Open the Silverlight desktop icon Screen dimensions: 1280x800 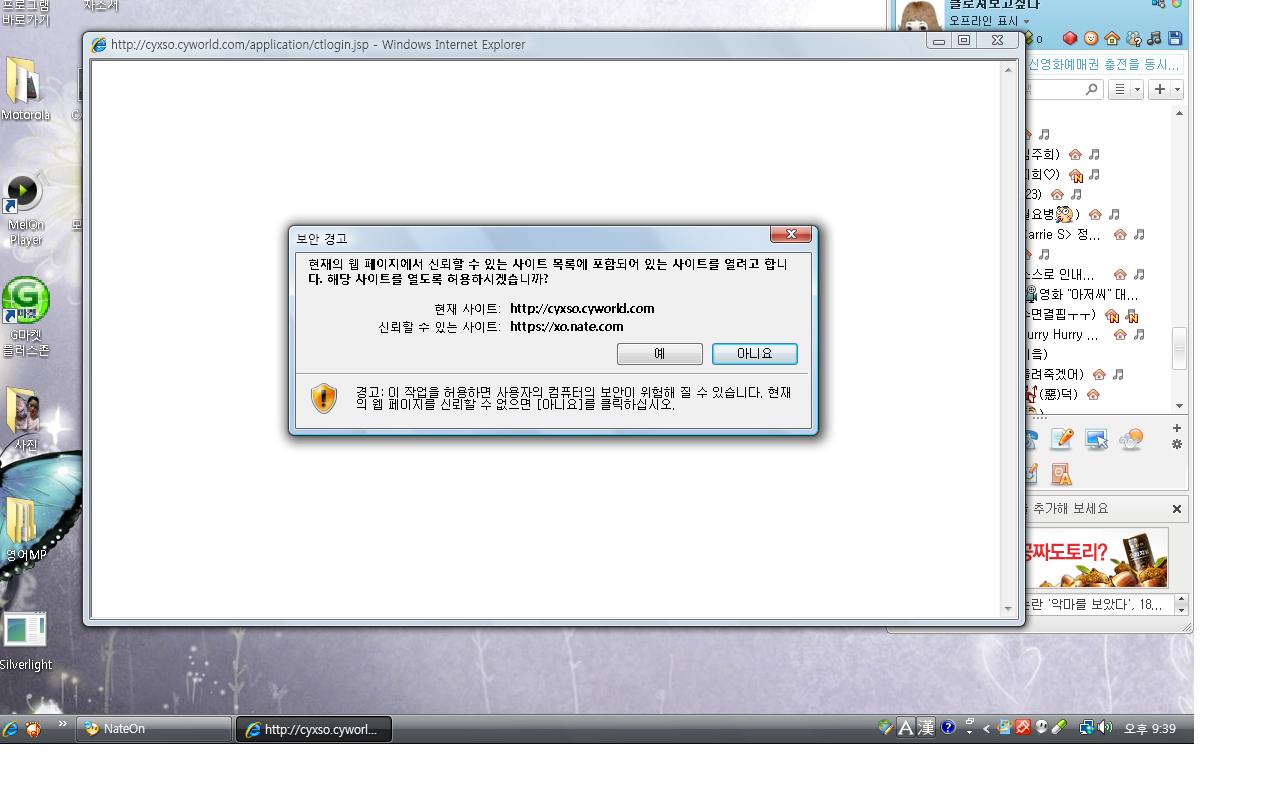point(25,641)
